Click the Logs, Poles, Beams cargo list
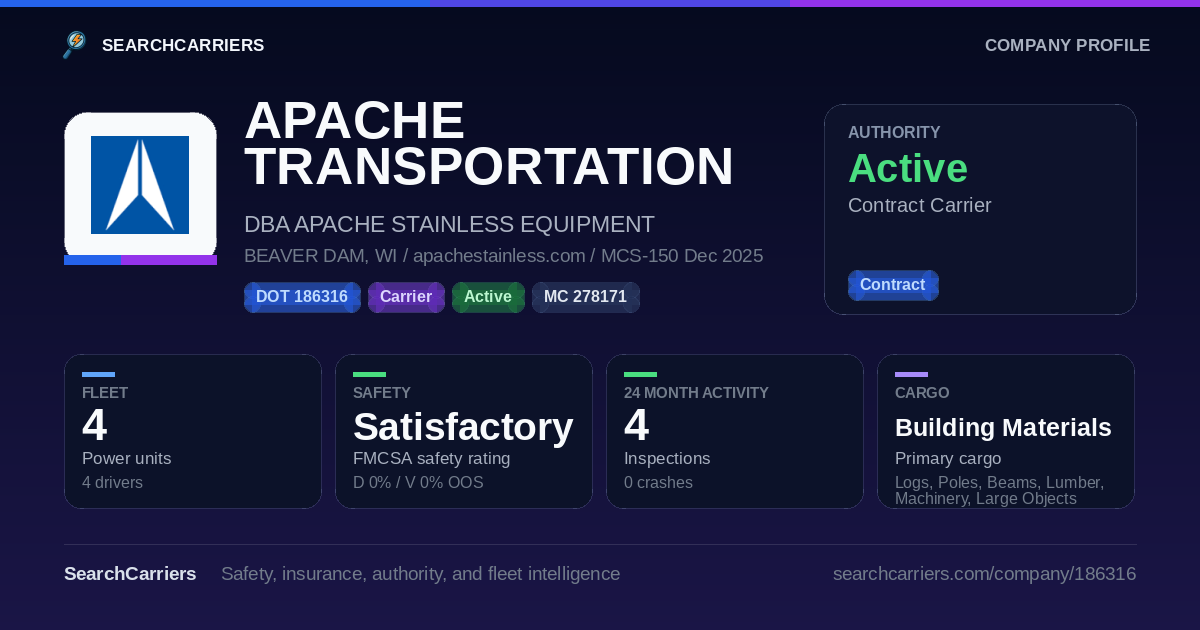 (1000, 490)
